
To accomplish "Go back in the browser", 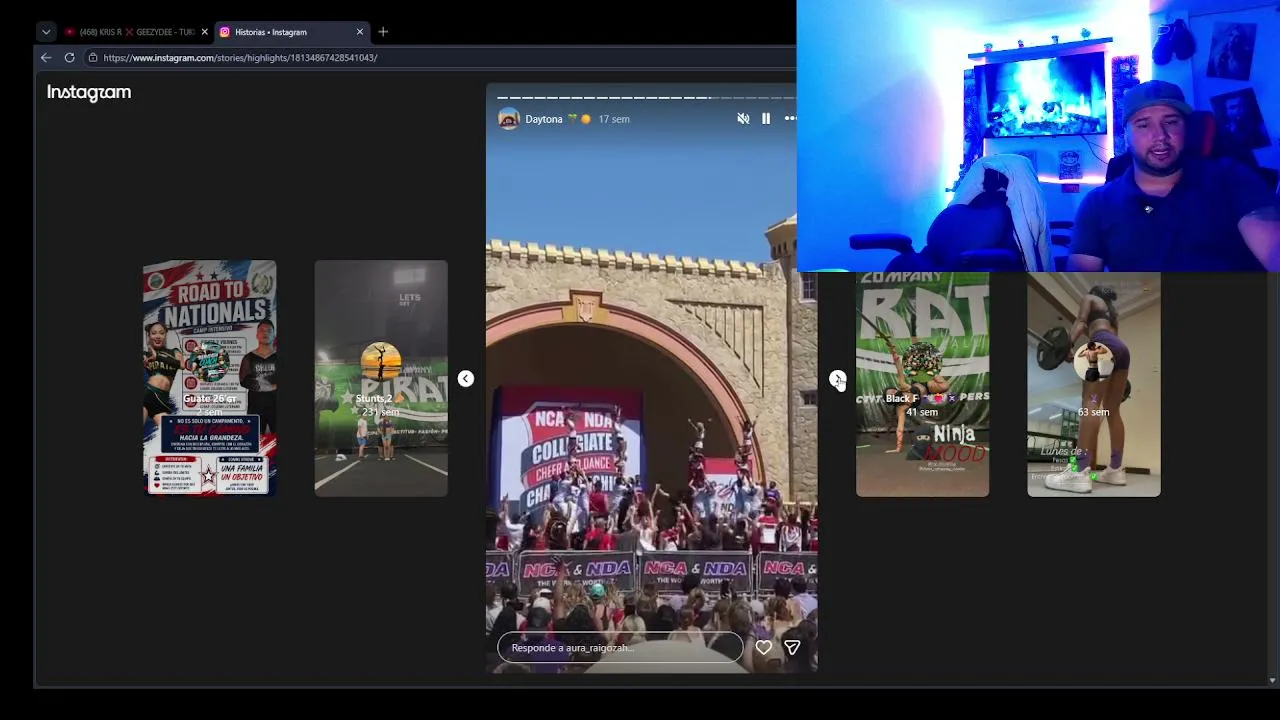I will 46,58.
